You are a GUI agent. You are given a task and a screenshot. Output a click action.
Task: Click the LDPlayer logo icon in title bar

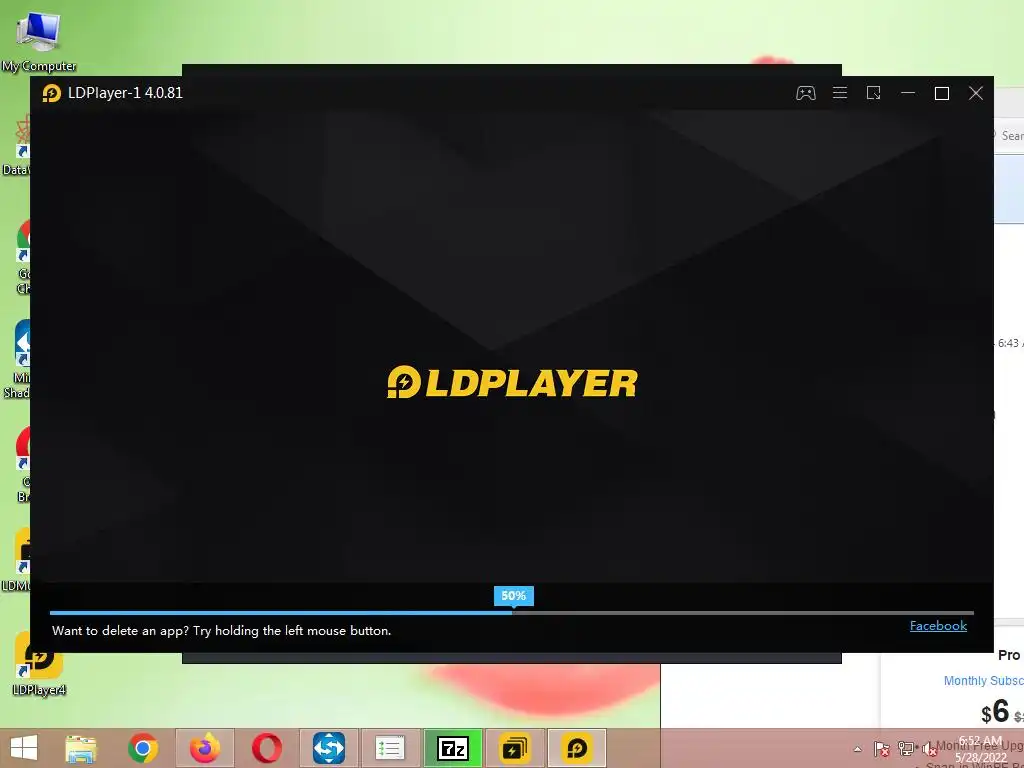point(51,93)
